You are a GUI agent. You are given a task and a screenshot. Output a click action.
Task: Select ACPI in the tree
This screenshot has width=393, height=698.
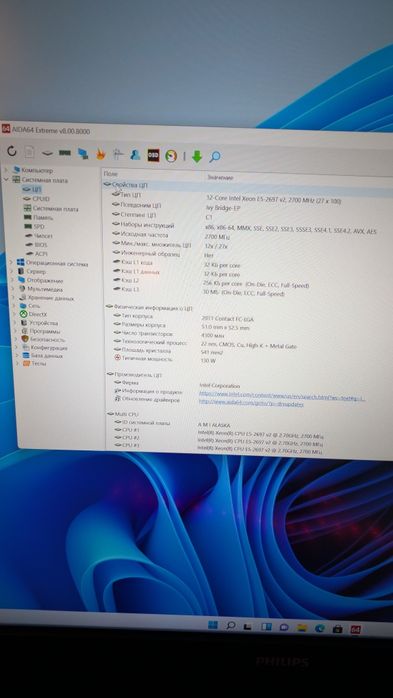(36, 253)
